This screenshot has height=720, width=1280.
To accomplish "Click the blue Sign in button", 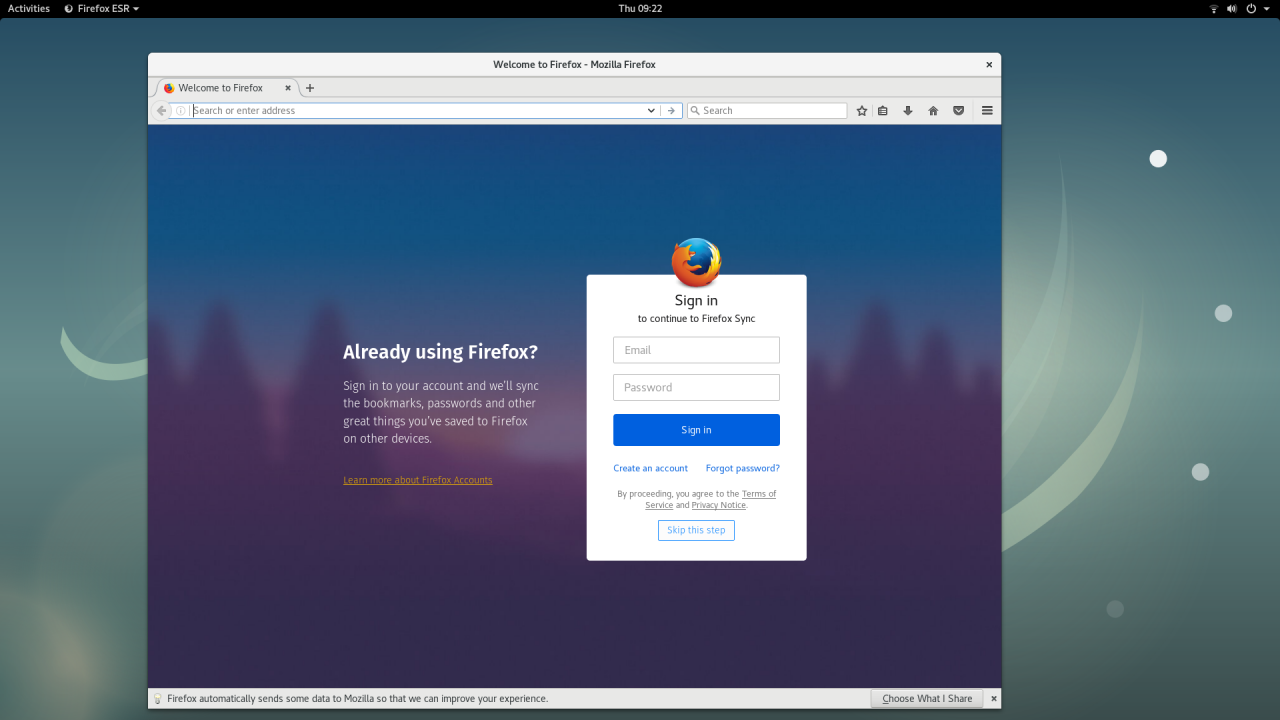I will [x=696, y=430].
